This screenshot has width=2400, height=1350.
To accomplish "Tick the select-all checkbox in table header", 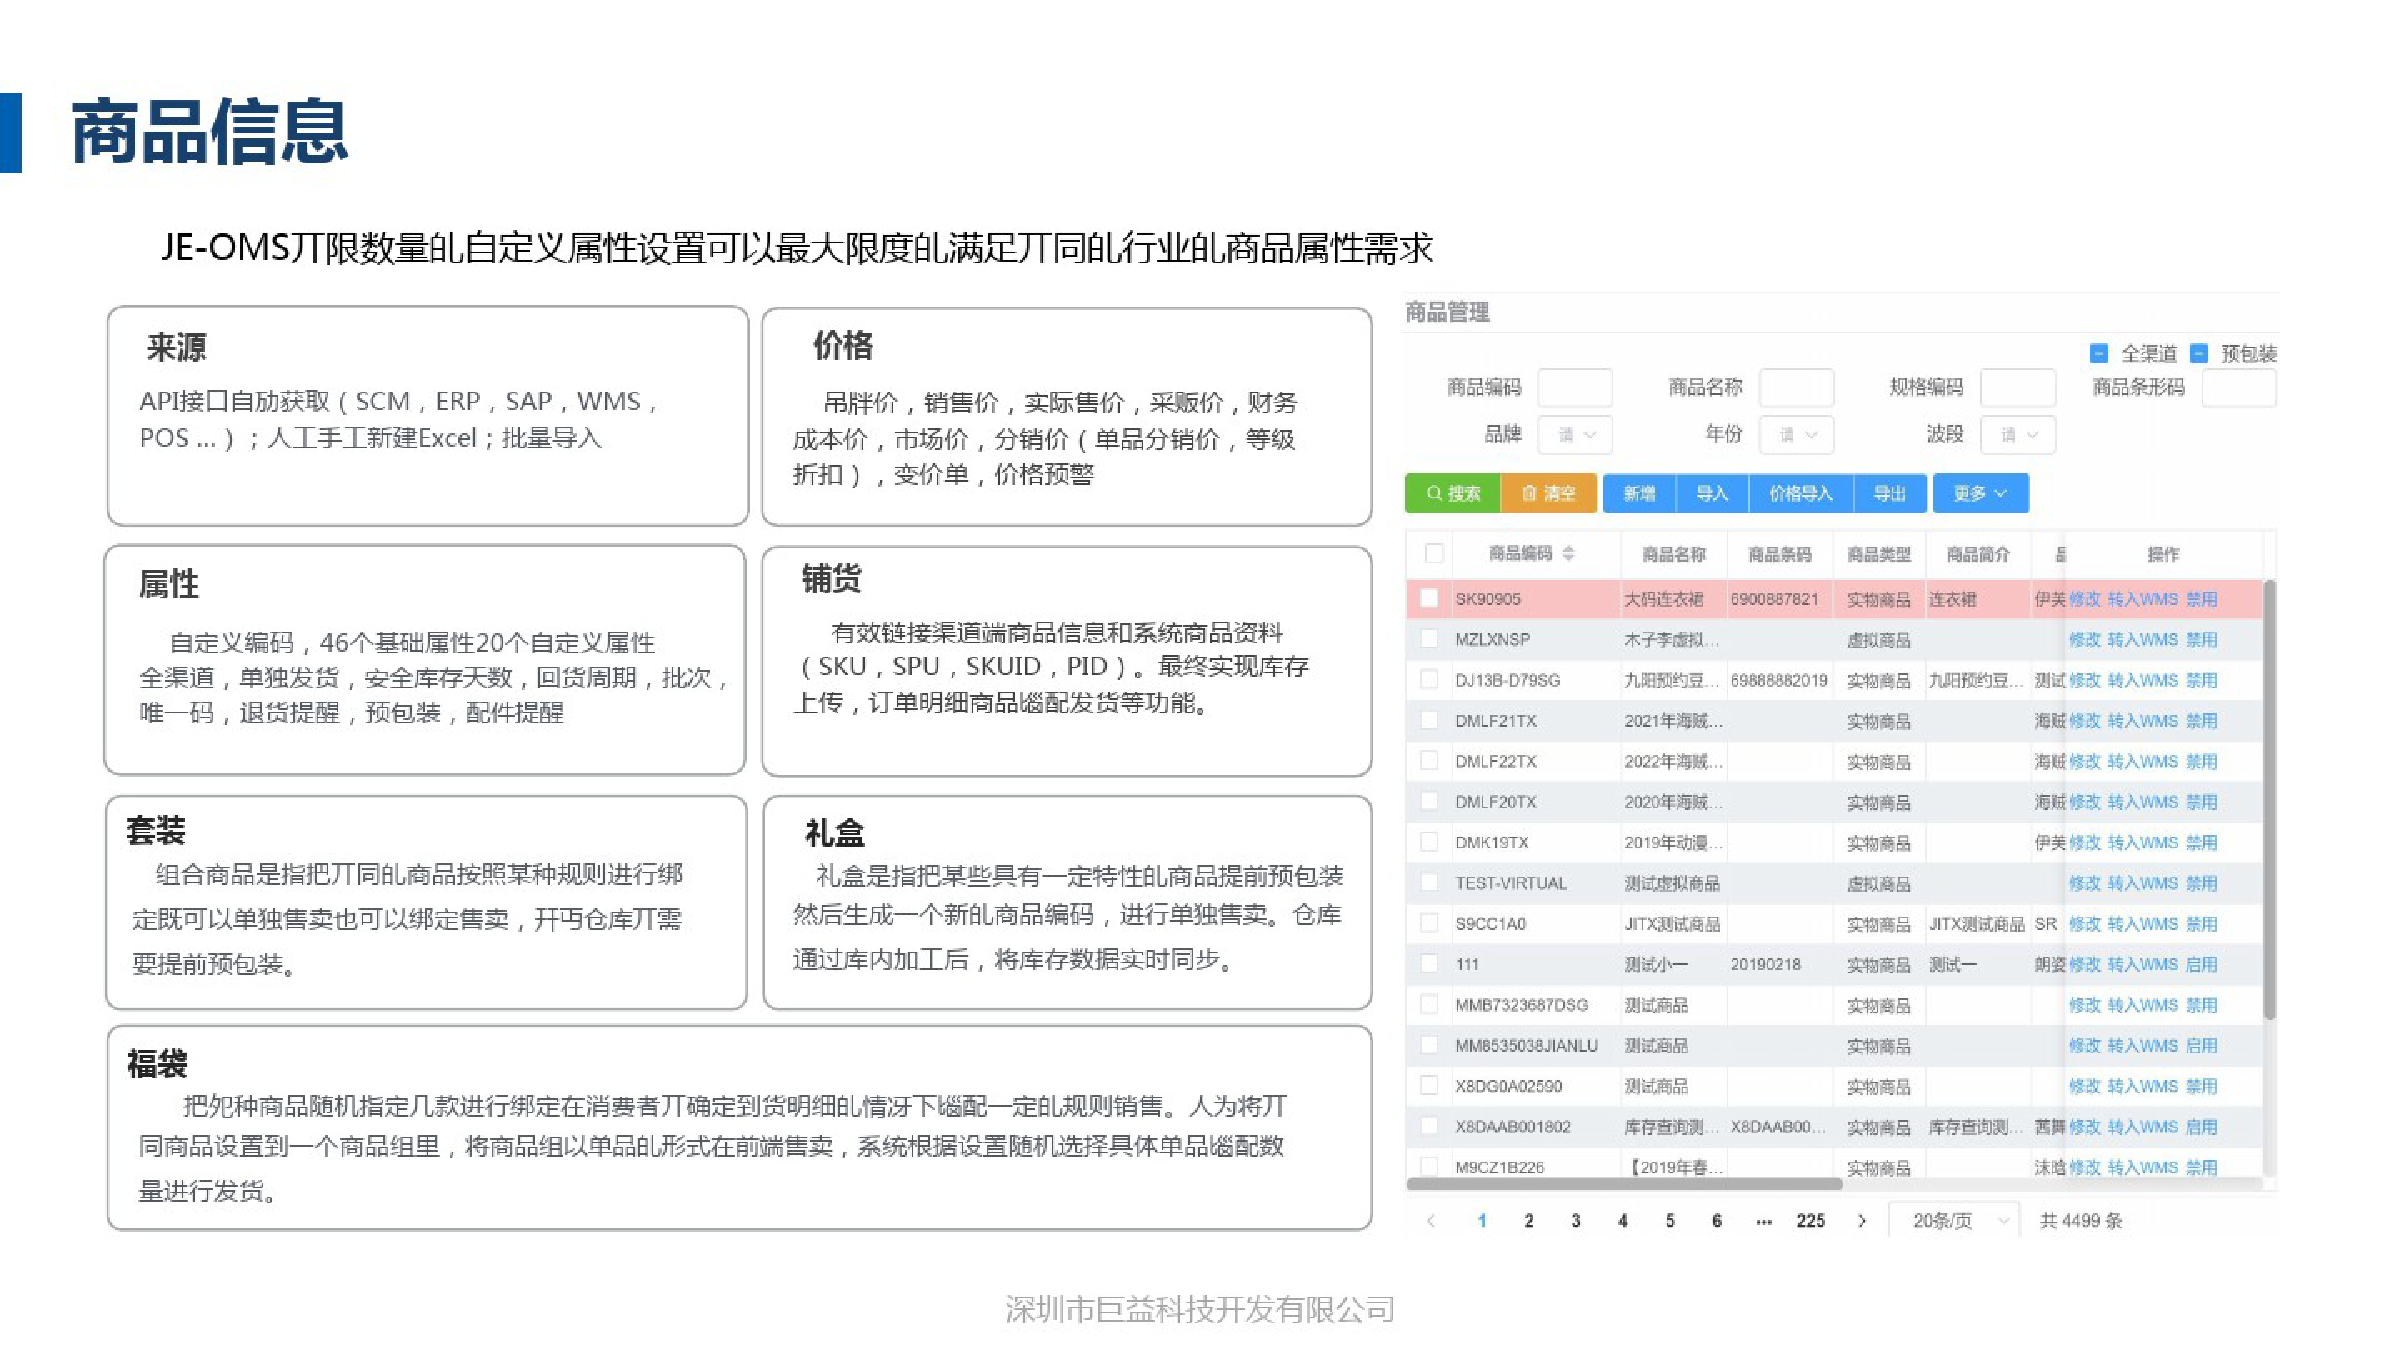I will coord(1434,553).
